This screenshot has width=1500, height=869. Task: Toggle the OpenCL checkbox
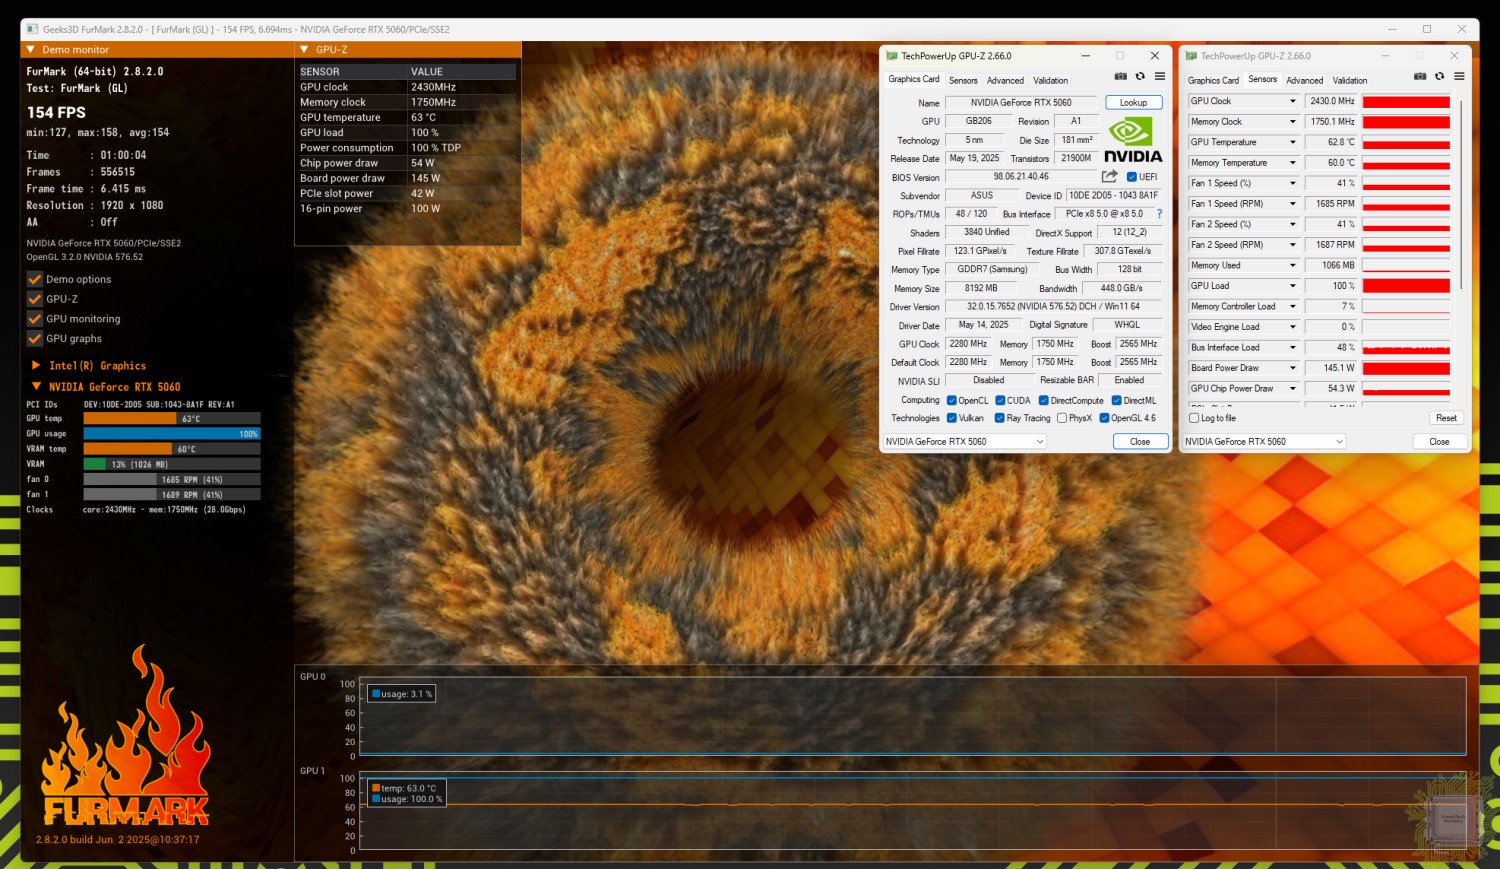click(952, 400)
